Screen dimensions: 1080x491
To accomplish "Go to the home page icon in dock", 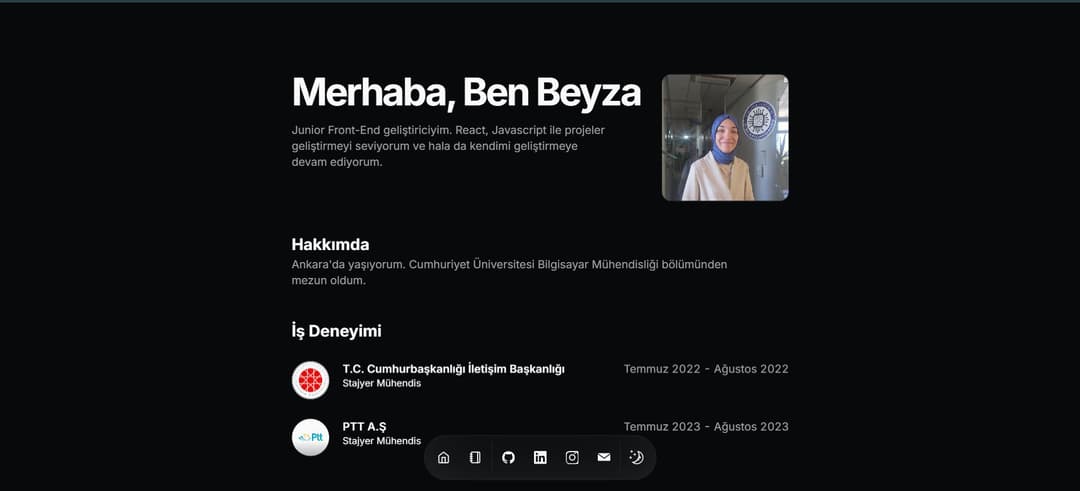I will [444, 458].
